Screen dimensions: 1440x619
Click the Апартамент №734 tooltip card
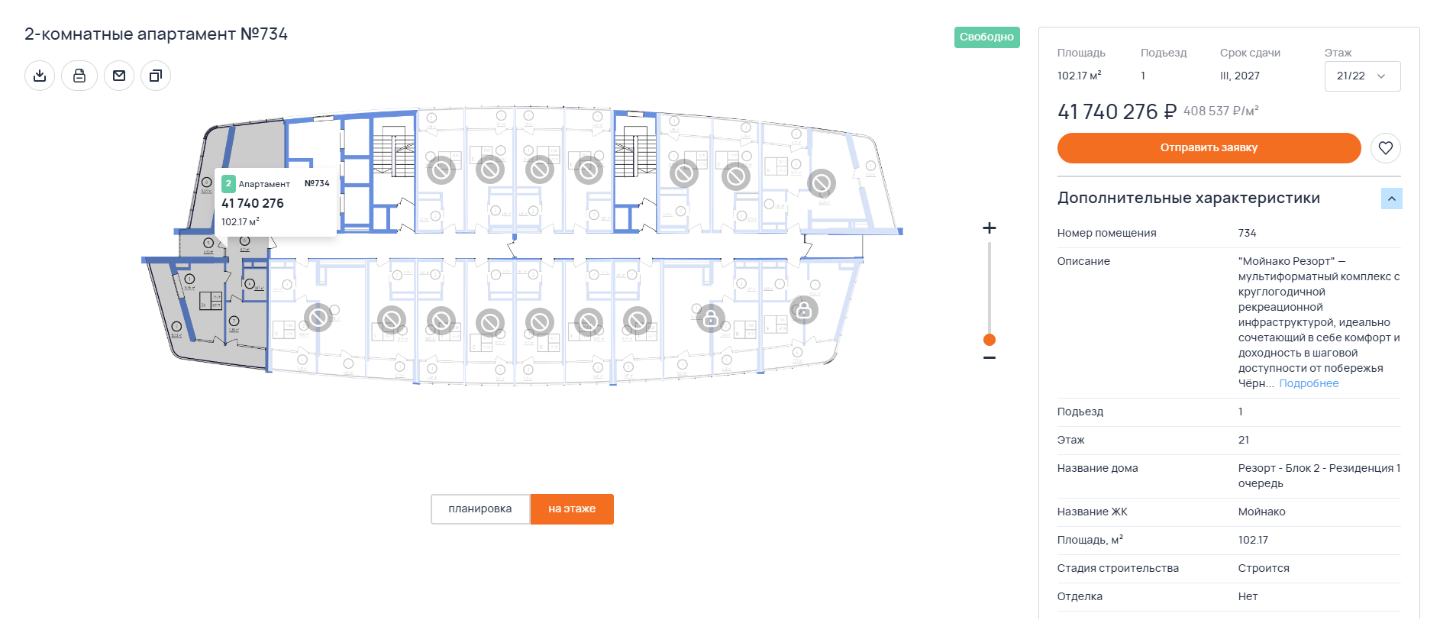[275, 202]
